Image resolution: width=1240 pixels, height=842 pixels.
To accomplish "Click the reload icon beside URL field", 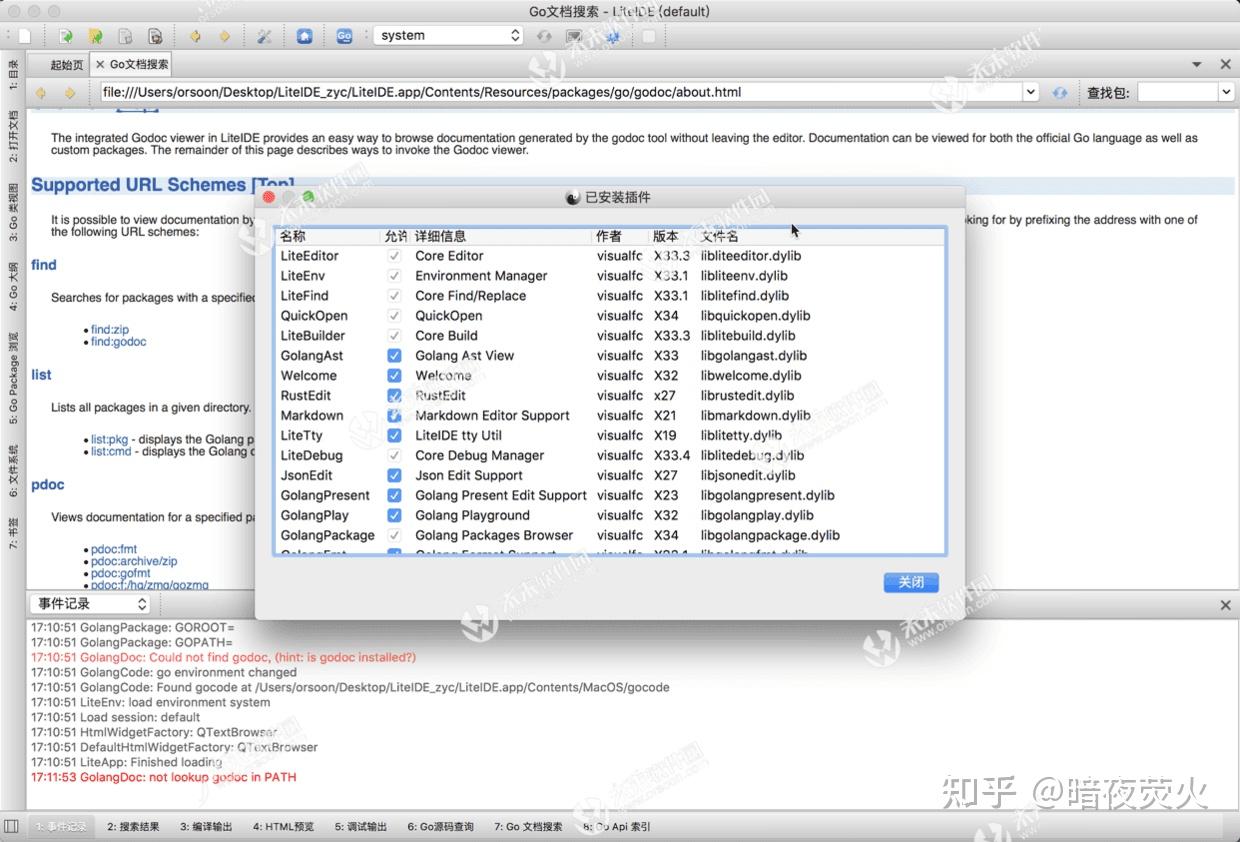I will [x=1060, y=93].
